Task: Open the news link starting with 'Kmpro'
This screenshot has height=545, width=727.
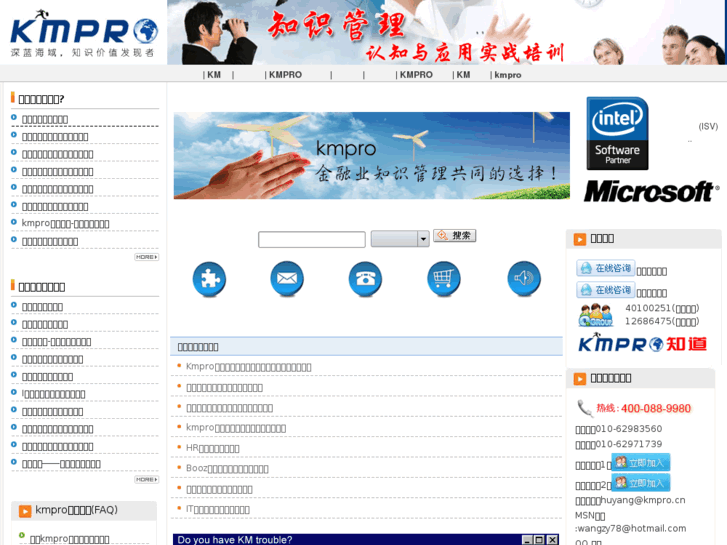Action: (x=249, y=366)
